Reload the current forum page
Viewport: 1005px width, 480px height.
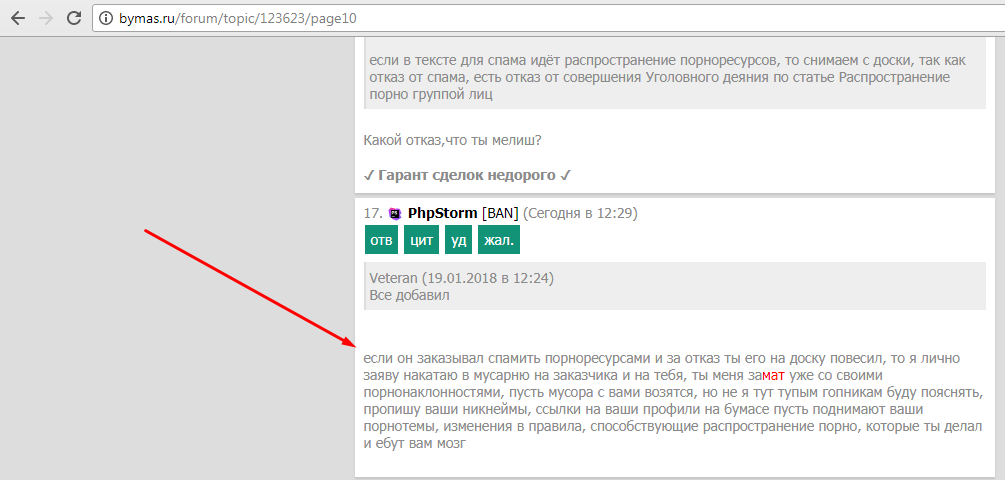click(73, 18)
